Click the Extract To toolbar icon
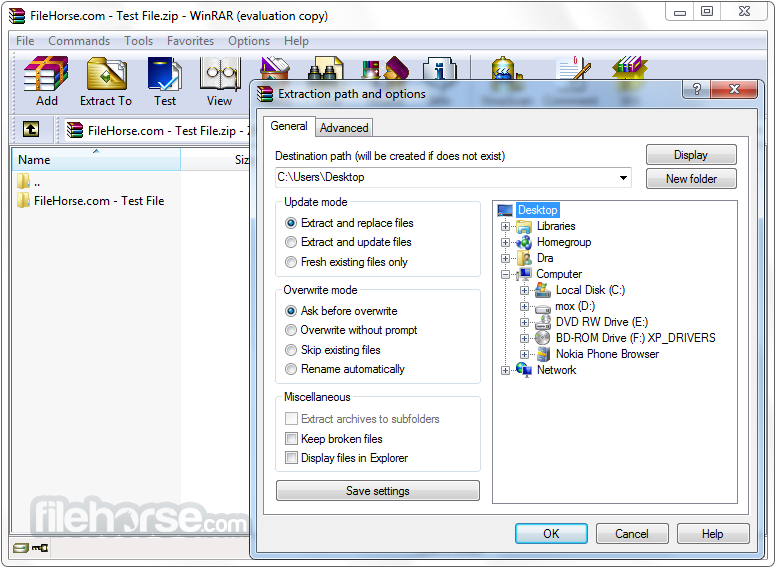 [x=106, y=81]
